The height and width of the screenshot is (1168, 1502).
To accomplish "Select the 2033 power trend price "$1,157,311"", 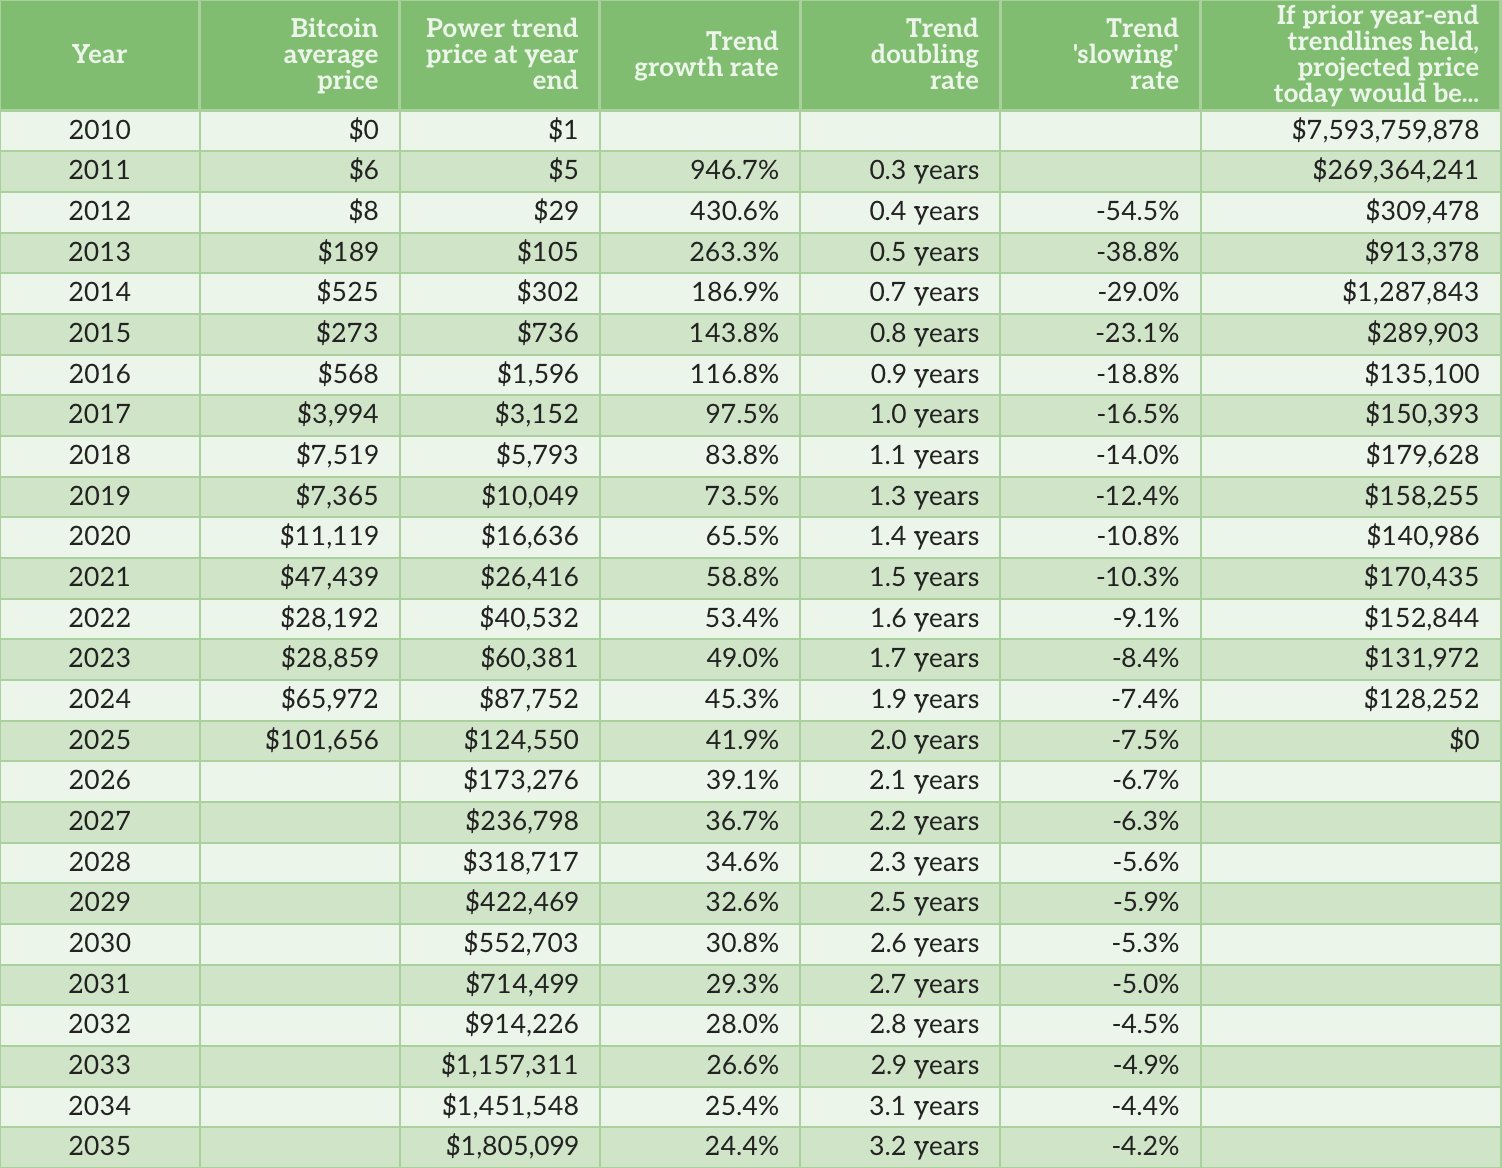I will (510, 1065).
